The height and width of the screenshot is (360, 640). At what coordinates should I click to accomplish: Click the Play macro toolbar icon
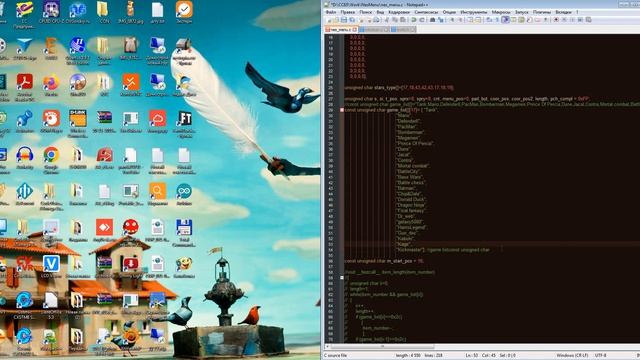click(572, 20)
